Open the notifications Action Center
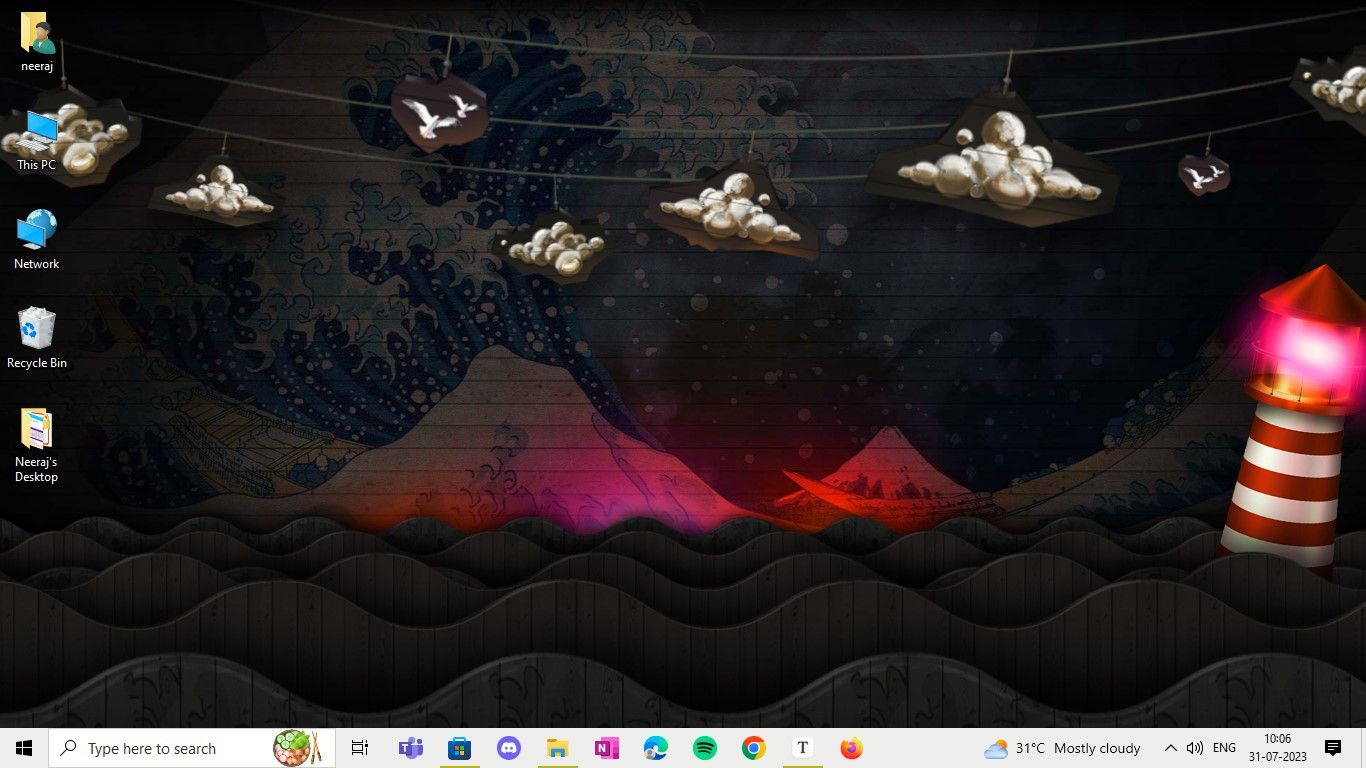Image resolution: width=1366 pixels, height=768 pixels. tap(1333, 748)
